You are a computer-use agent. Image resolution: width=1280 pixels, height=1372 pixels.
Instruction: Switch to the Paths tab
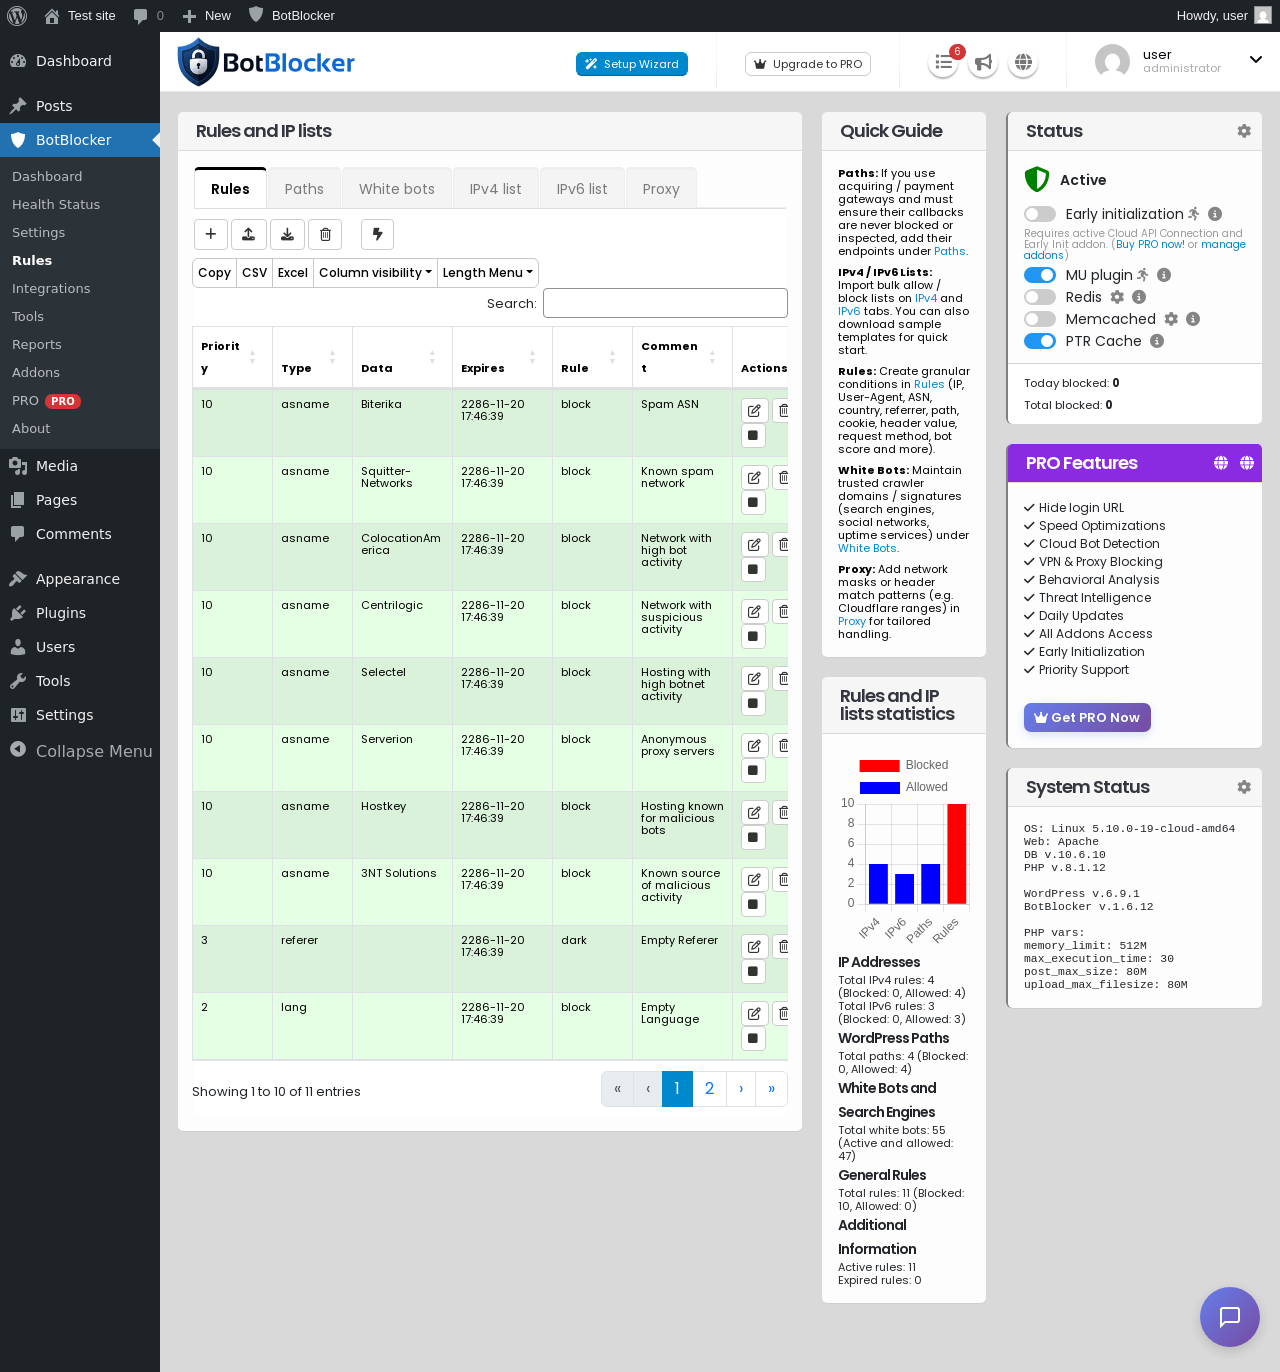pyautogui.click(x=304, y=189)
